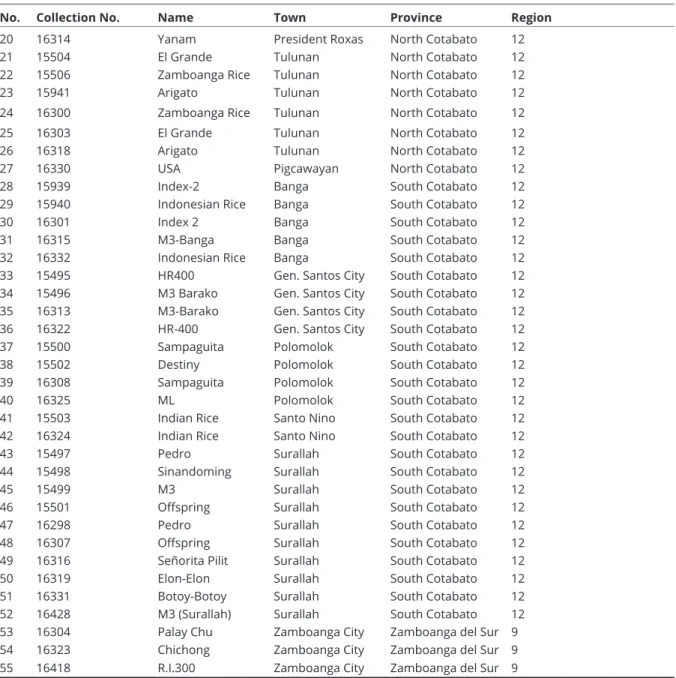Select collection number 16313
Screen dimensions: 676x678
53,310
